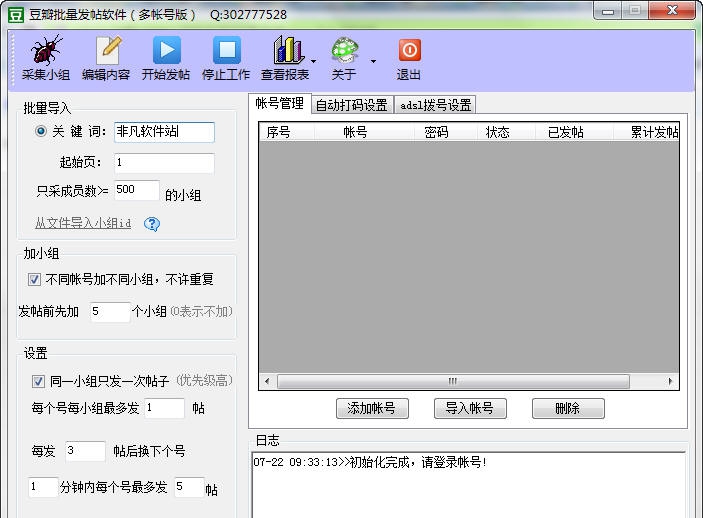Screen dimensions: 703x518
Task: Click 停止工作 stop icon
Action: pyautogui.click(x=226, y=50)
